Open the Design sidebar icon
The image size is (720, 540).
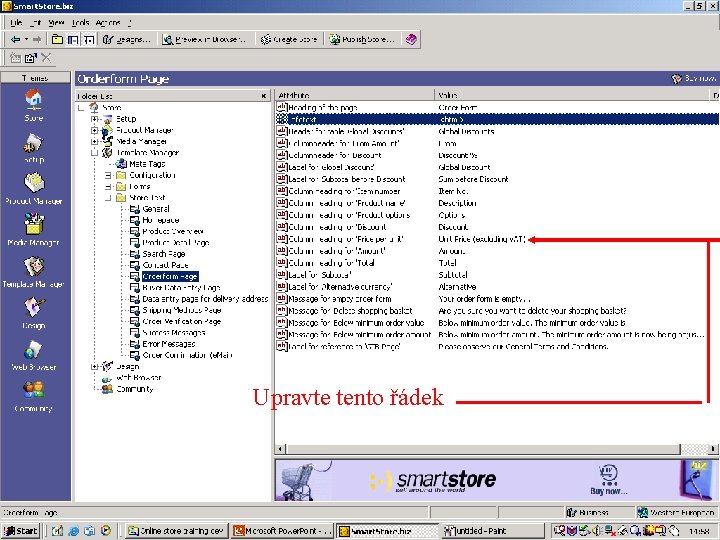(x=34, y=313)
